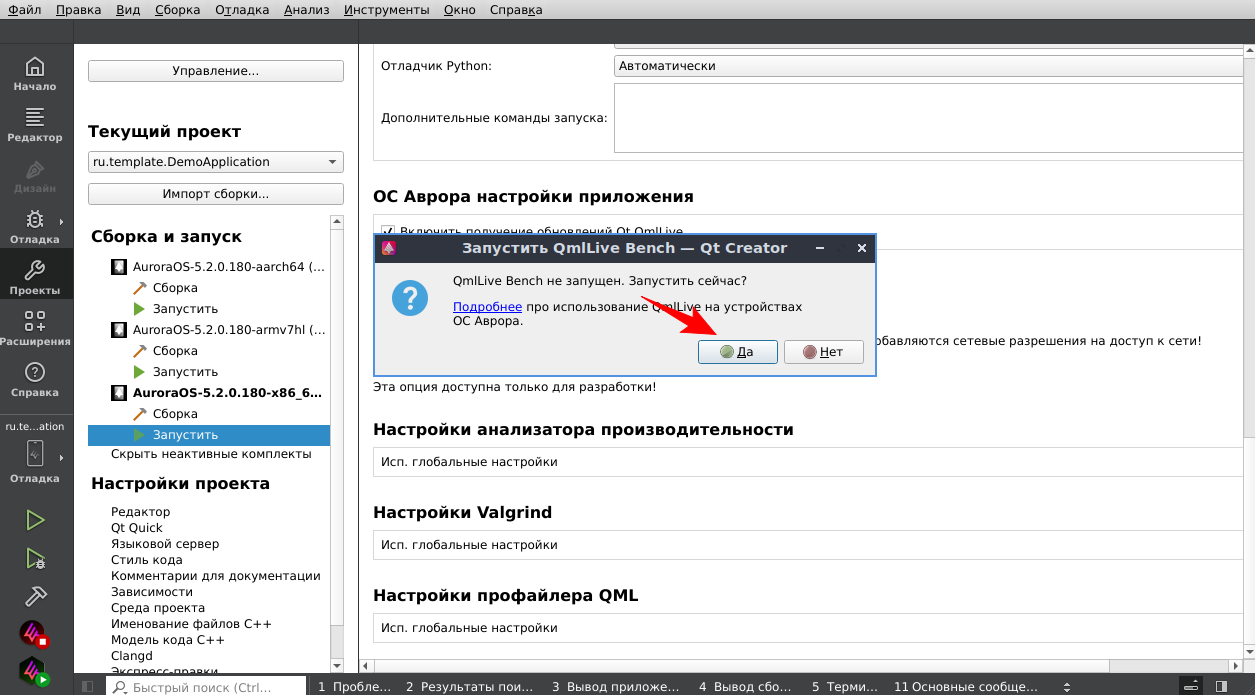This screenshot has width=1255, height=695.
Task: Open the Отладка debug mode
Action: pos(36,227)
